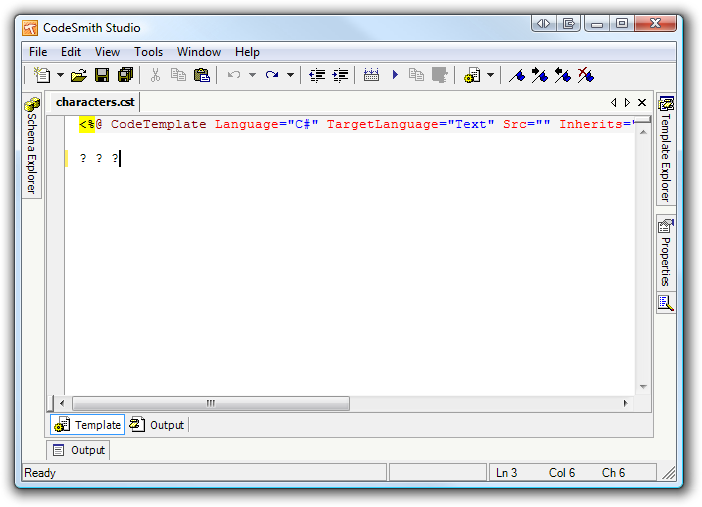
Task: Expand the Redo history dropdown arrow
Action: click(291, 75)
